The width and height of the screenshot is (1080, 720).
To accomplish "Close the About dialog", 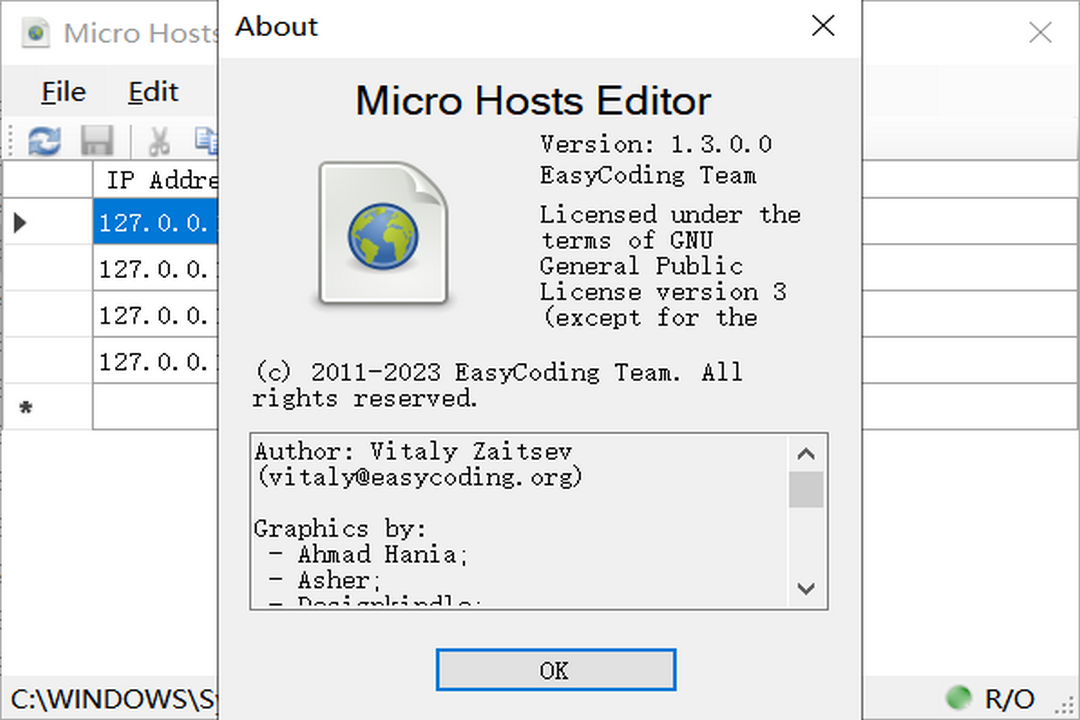I will pos(822,26).
